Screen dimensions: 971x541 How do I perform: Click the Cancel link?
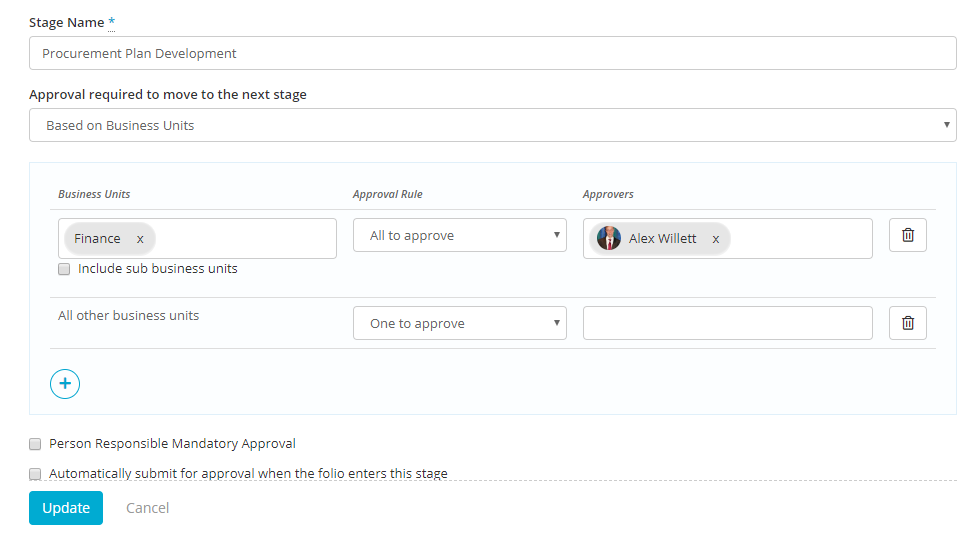tap(147, 508)
